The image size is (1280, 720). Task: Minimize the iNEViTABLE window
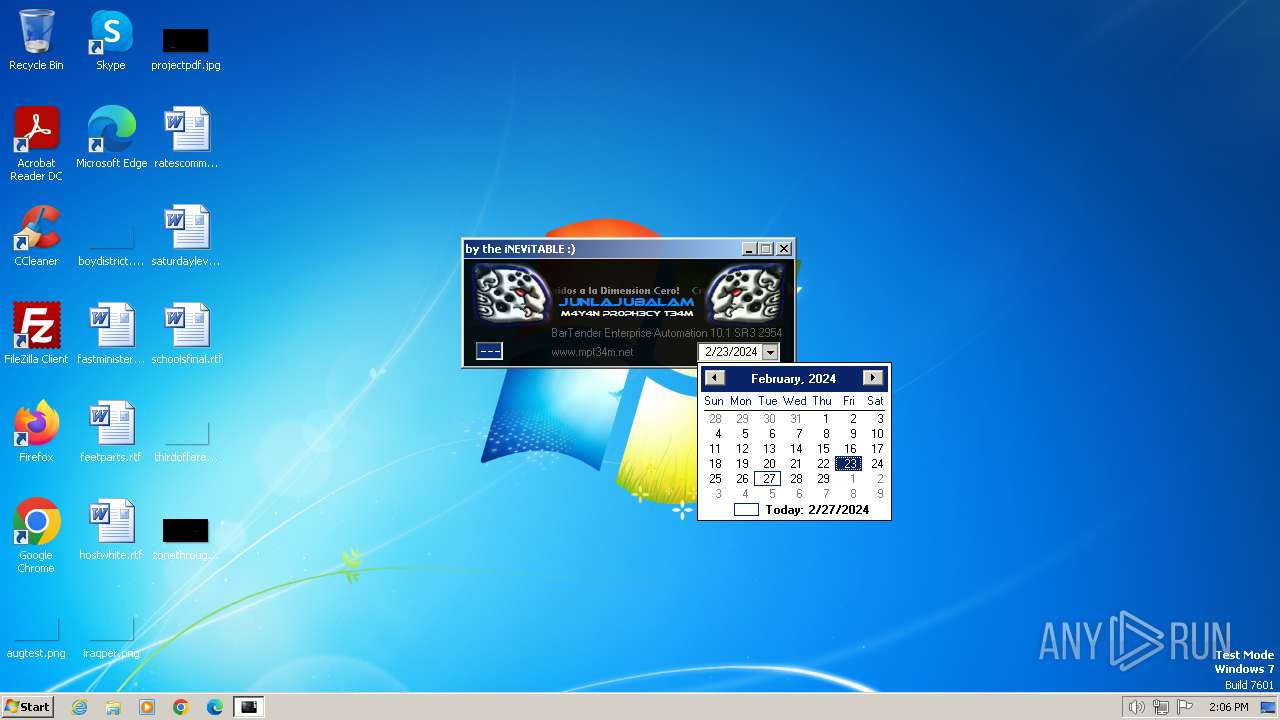[749, 249]
